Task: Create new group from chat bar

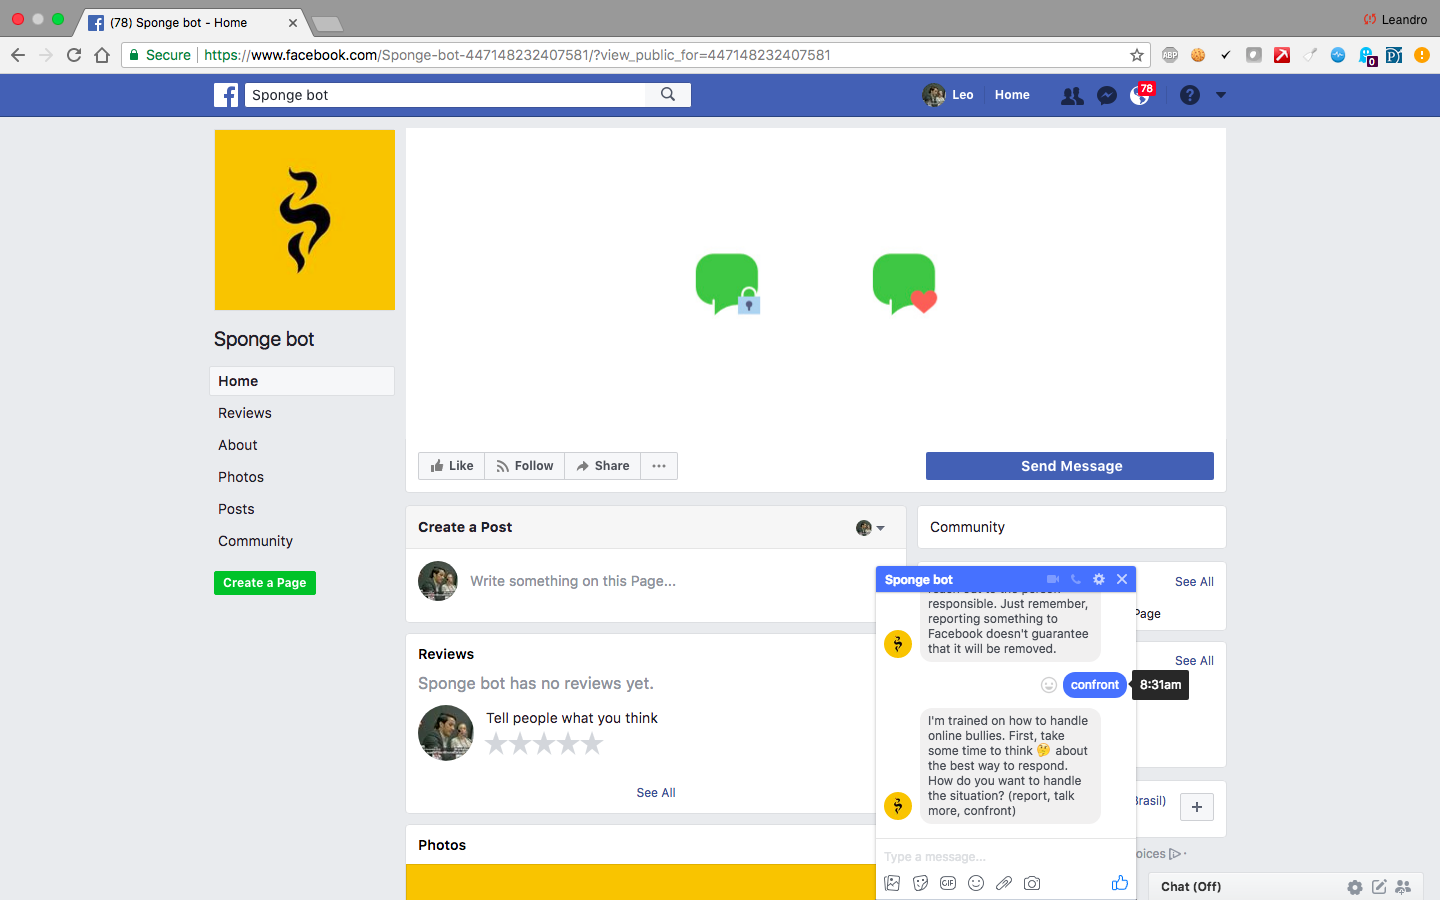Action: coord(1403,887)
